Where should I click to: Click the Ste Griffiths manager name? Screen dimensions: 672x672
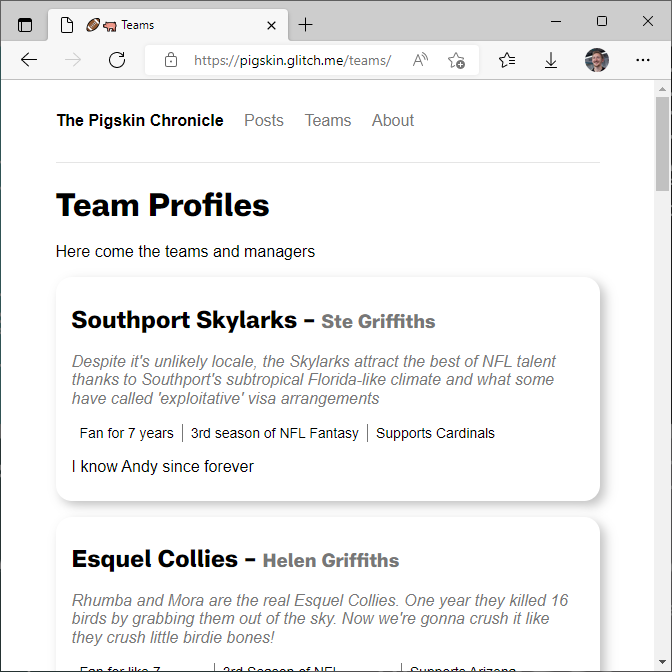point(378,321)
